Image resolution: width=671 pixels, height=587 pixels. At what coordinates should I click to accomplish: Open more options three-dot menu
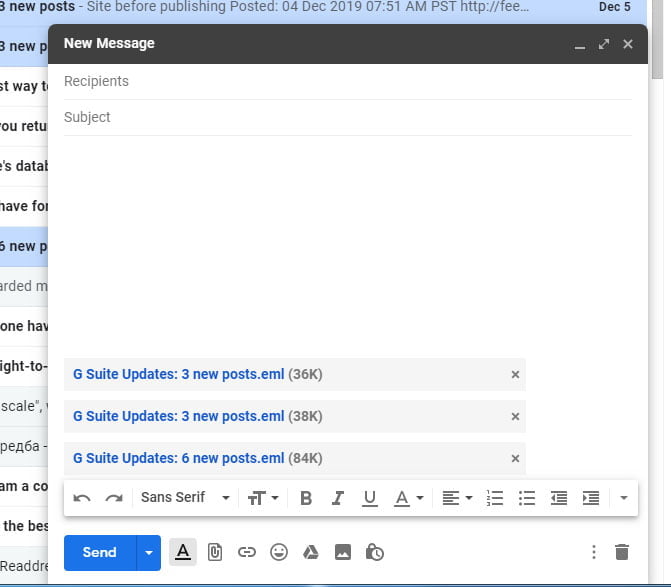click(594, 552)
